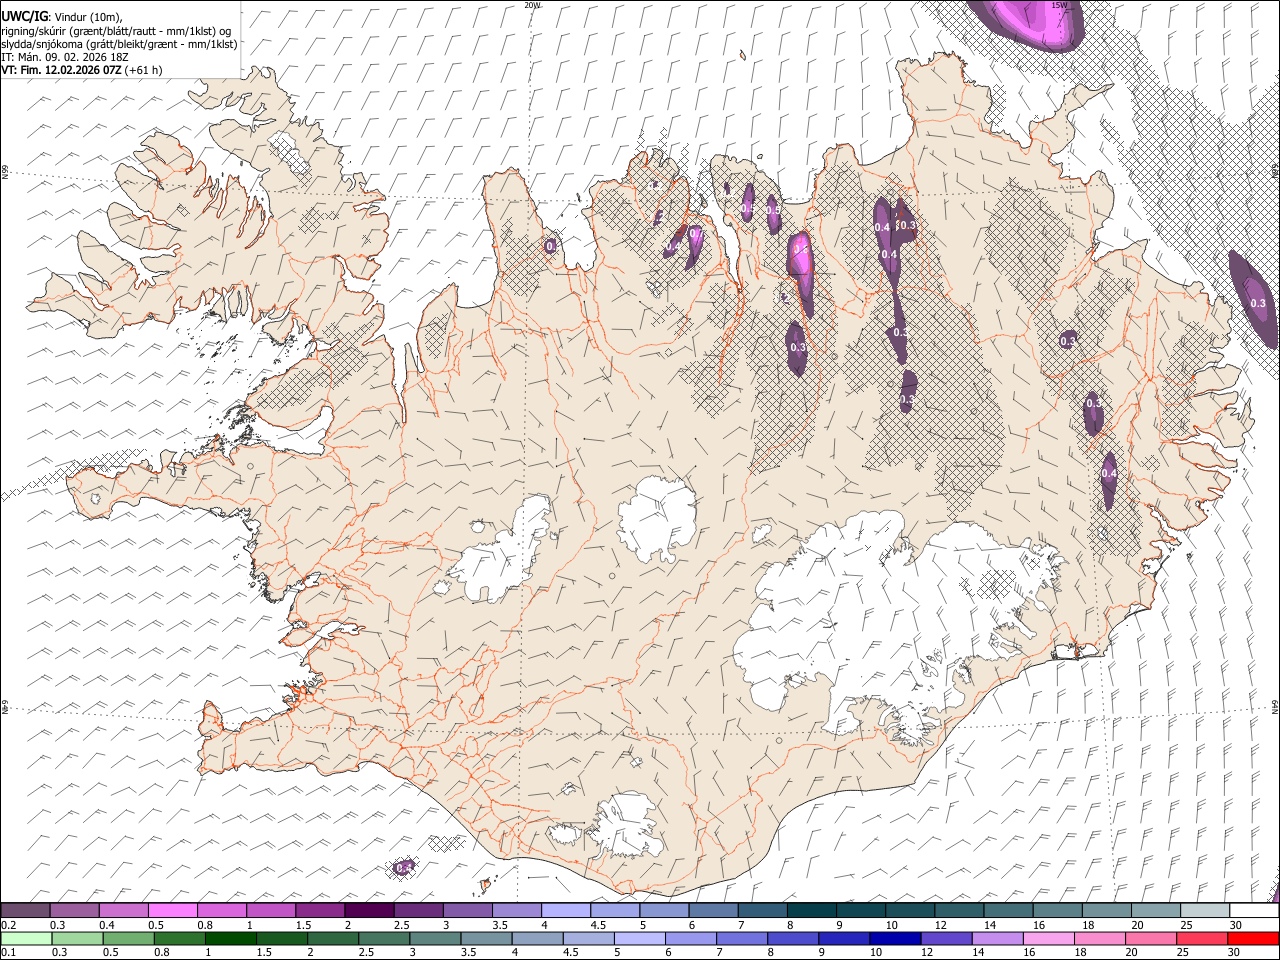Viewport: 1280px width, 960px height.
Task: Click the "VT: Fim. 12.02.2026 07Z (+61 h)" line
Action: click(x=82, y=70)
